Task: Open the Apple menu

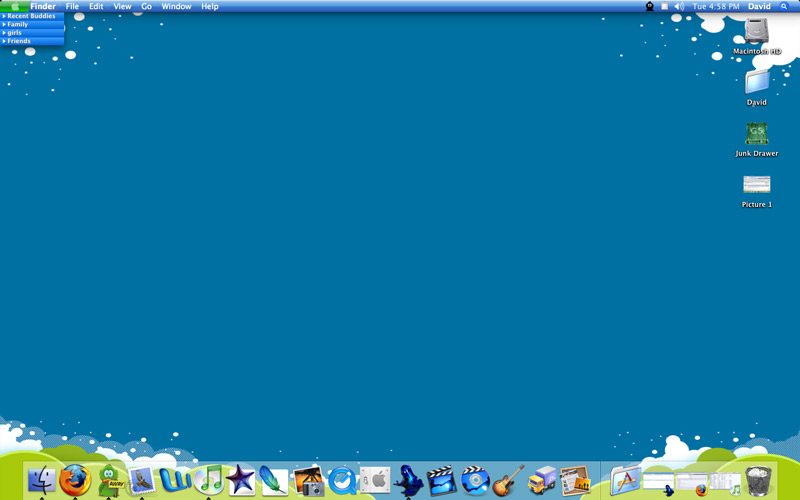Action: (x=15, y=6)
